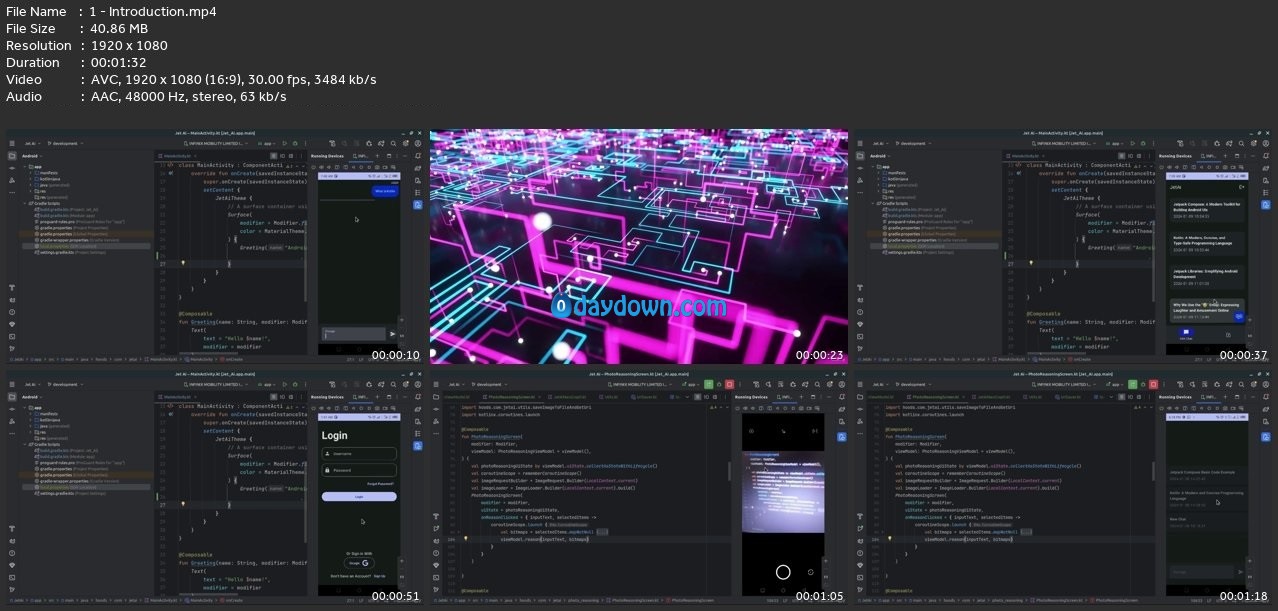Select the MainActivity.kt editor tab in the 00:00:51 frame
1278x611 pixels.
click(179, 396)
